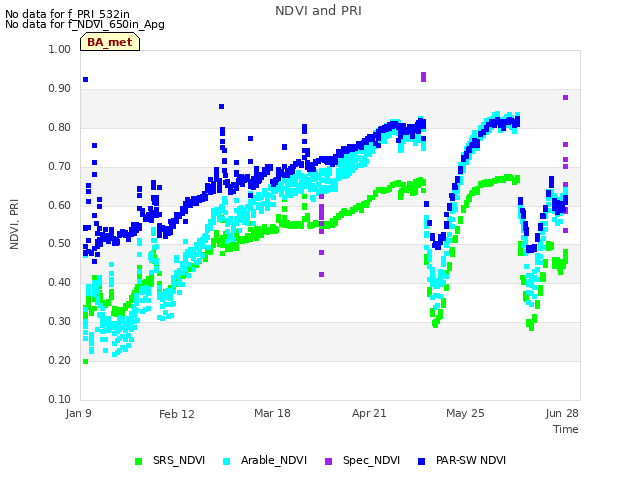
Task: Click the purple Spec_NDVI outlier near 0.93
Action: (x=423, y=77)
